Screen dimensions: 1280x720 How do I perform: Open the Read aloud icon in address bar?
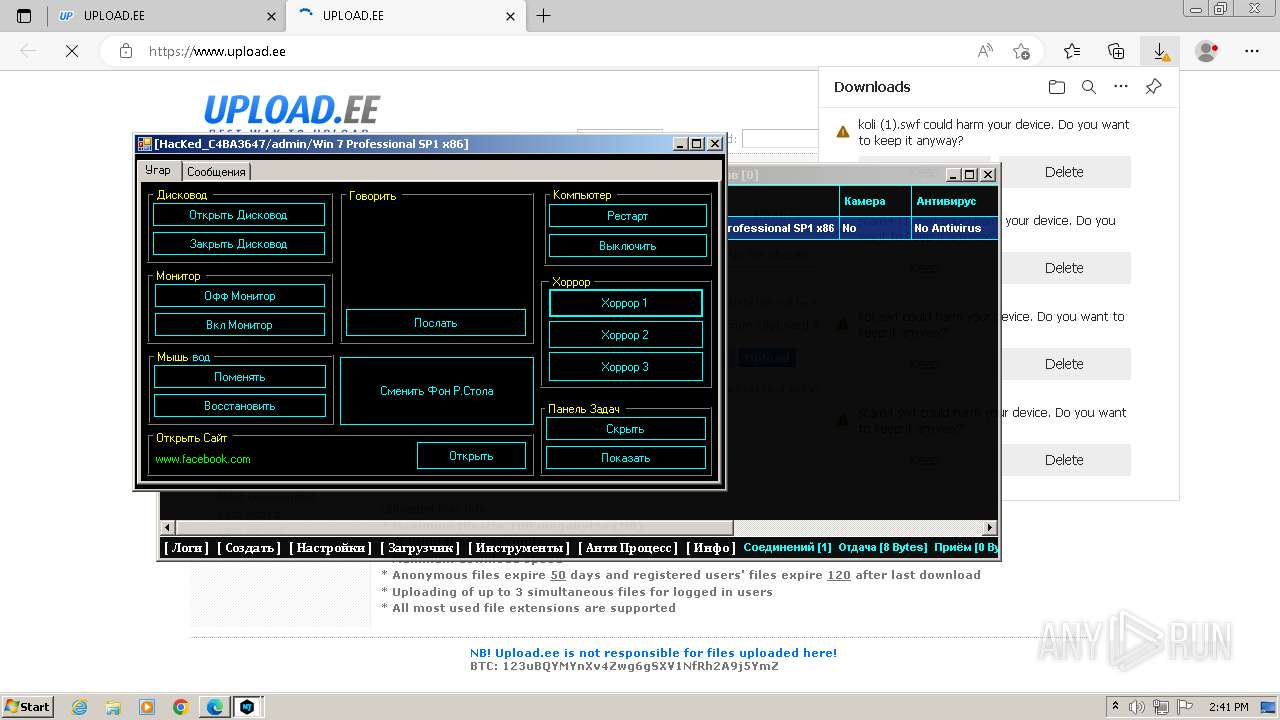985,51
